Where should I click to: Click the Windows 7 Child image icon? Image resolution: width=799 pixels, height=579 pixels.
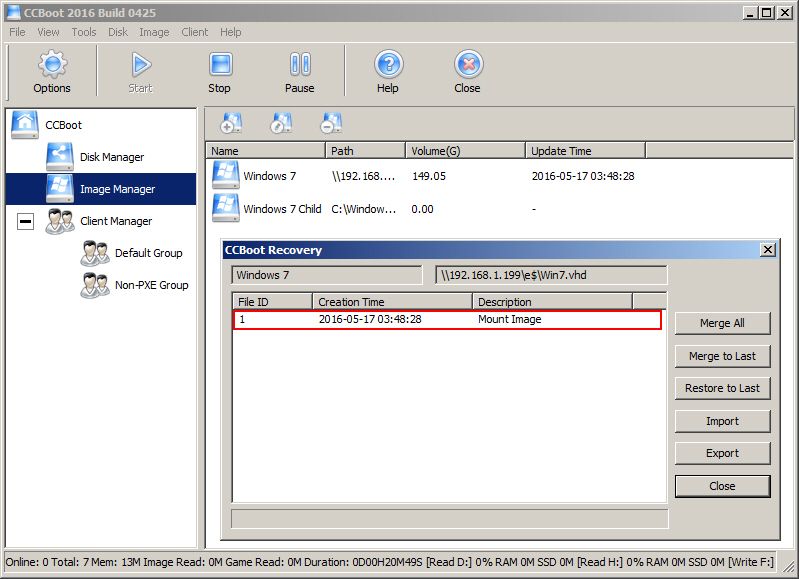point(226,208)
